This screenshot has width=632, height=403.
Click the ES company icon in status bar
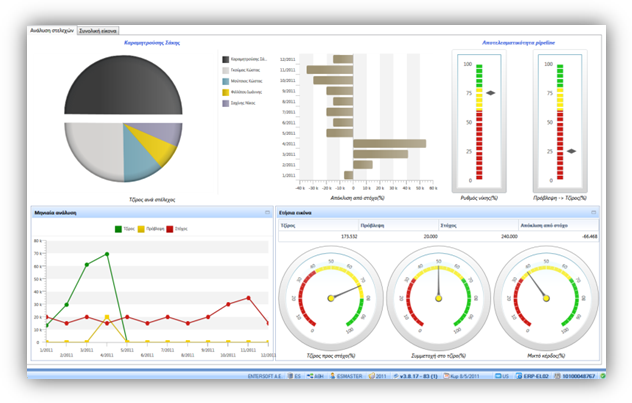click(x=290, y=376)
